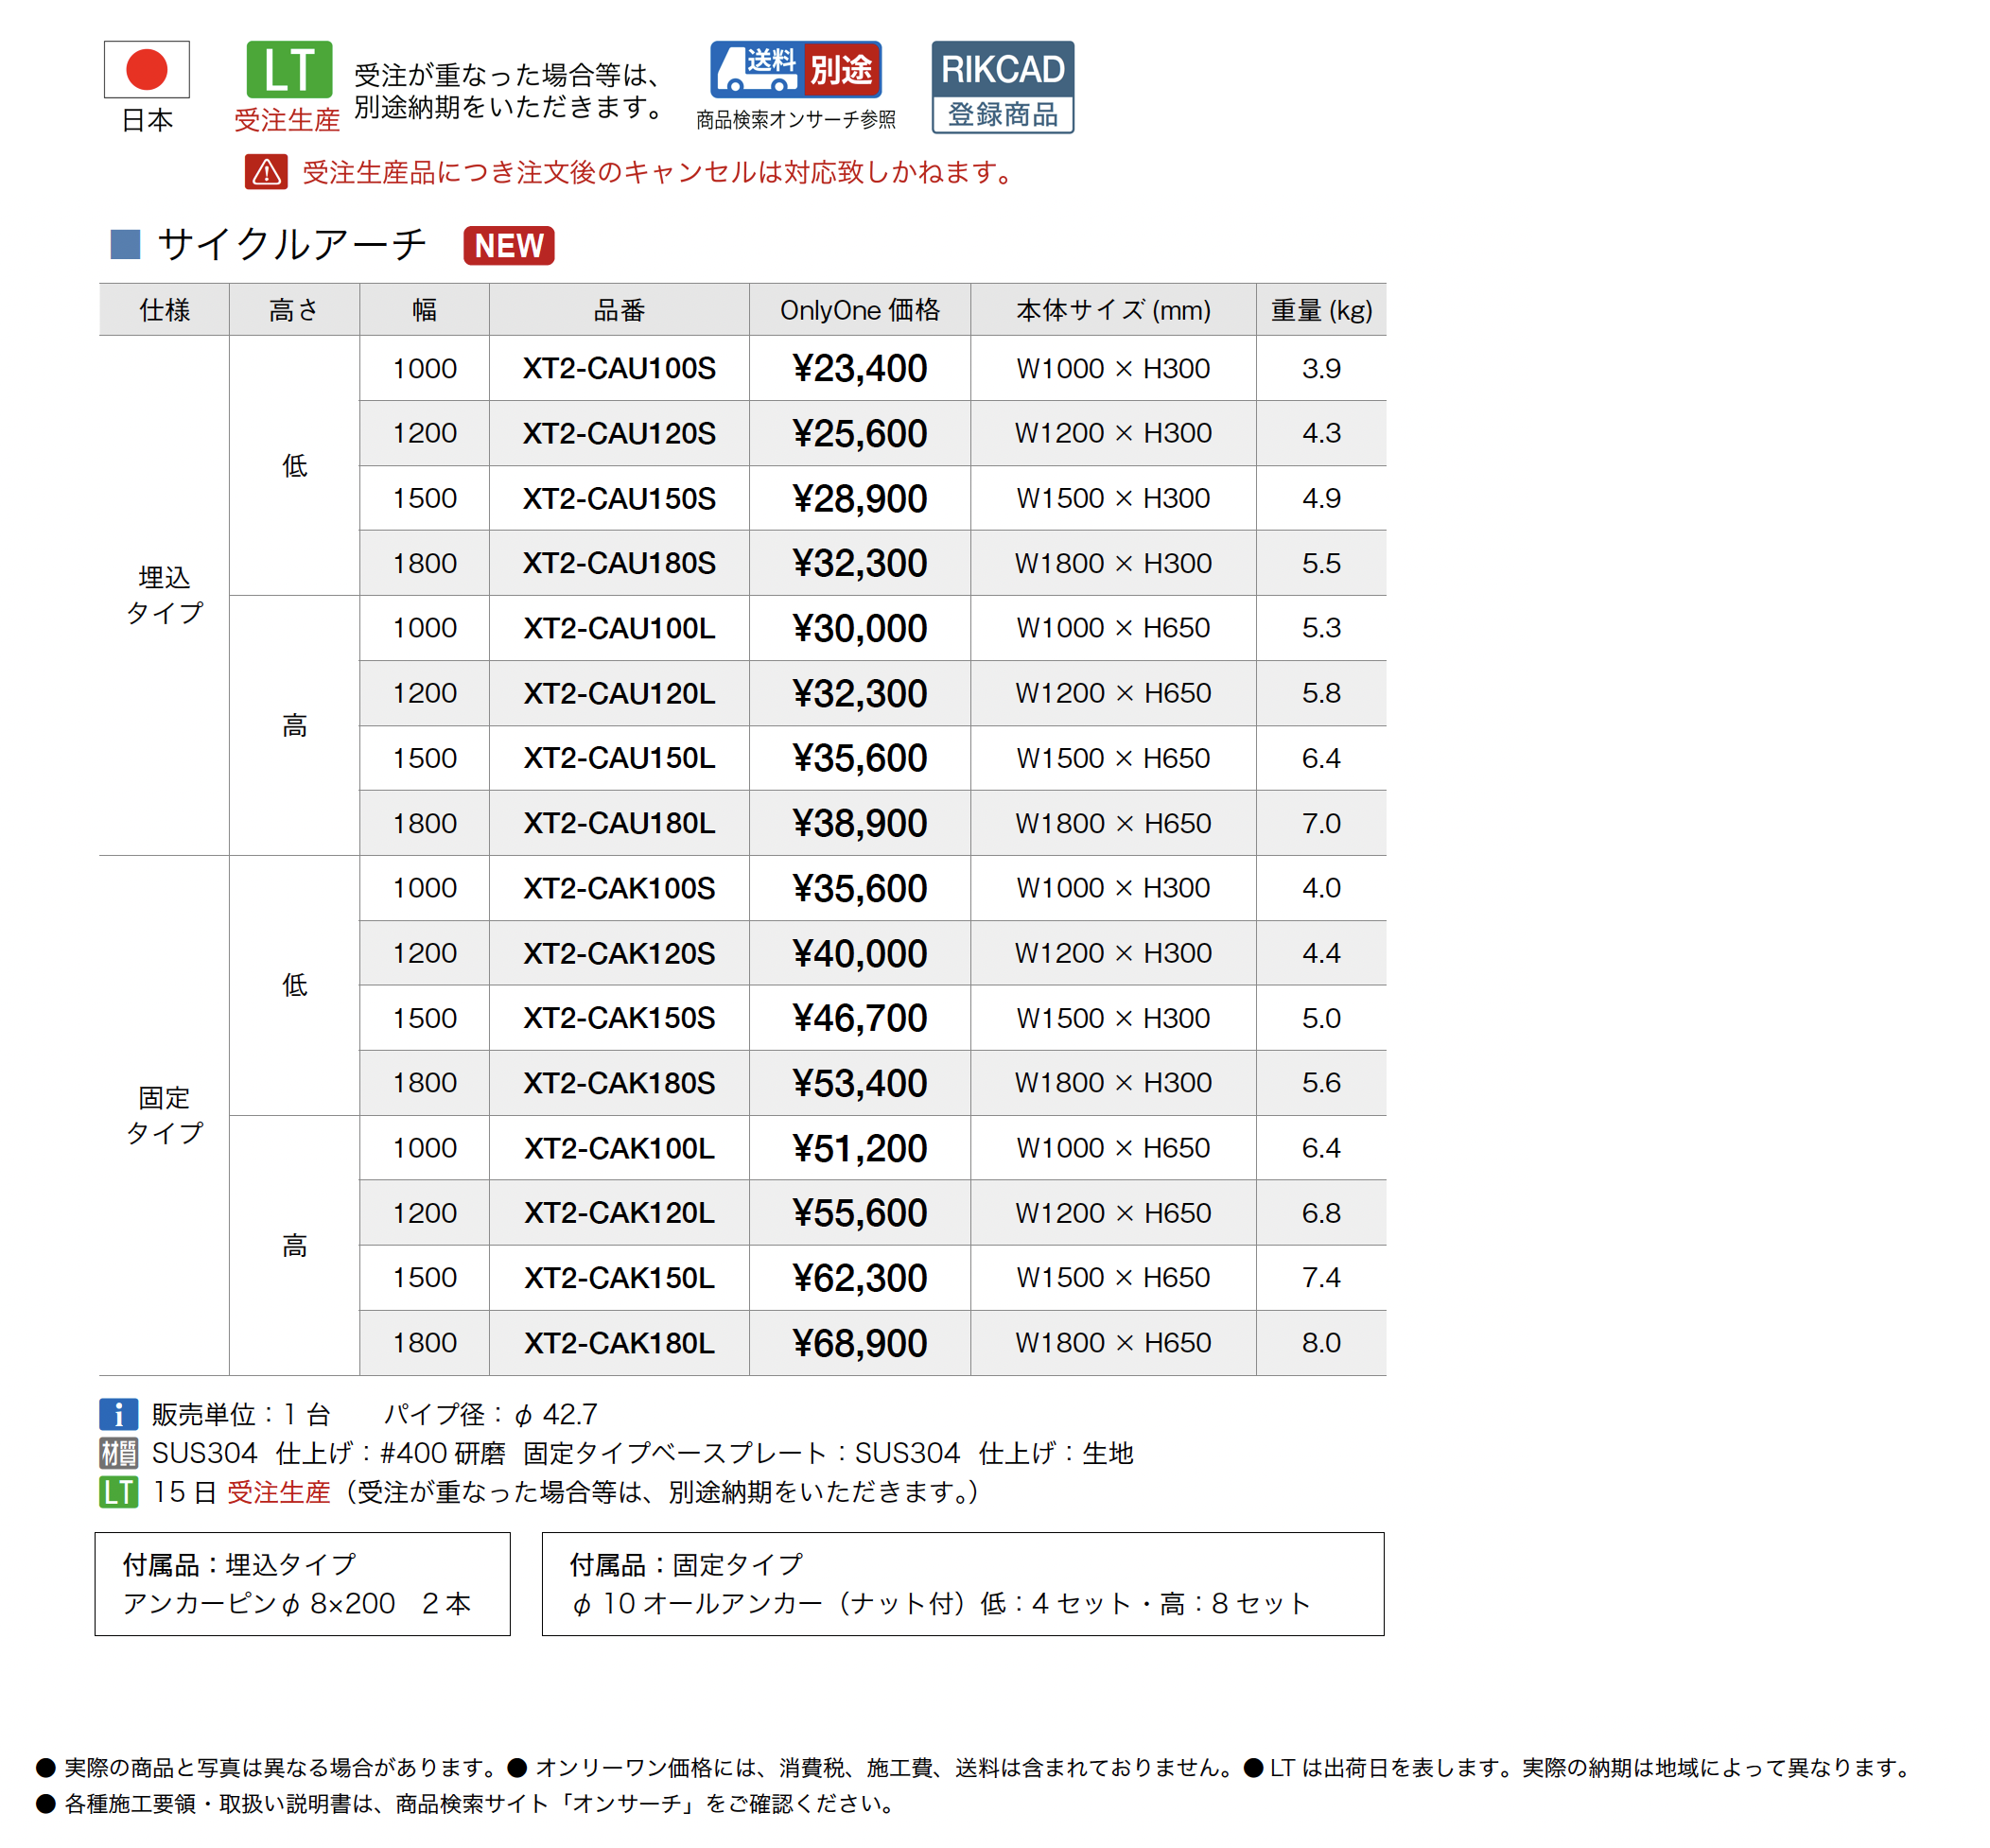
Task: Click the OnlyOne 価格 column header
Action: 859,310
